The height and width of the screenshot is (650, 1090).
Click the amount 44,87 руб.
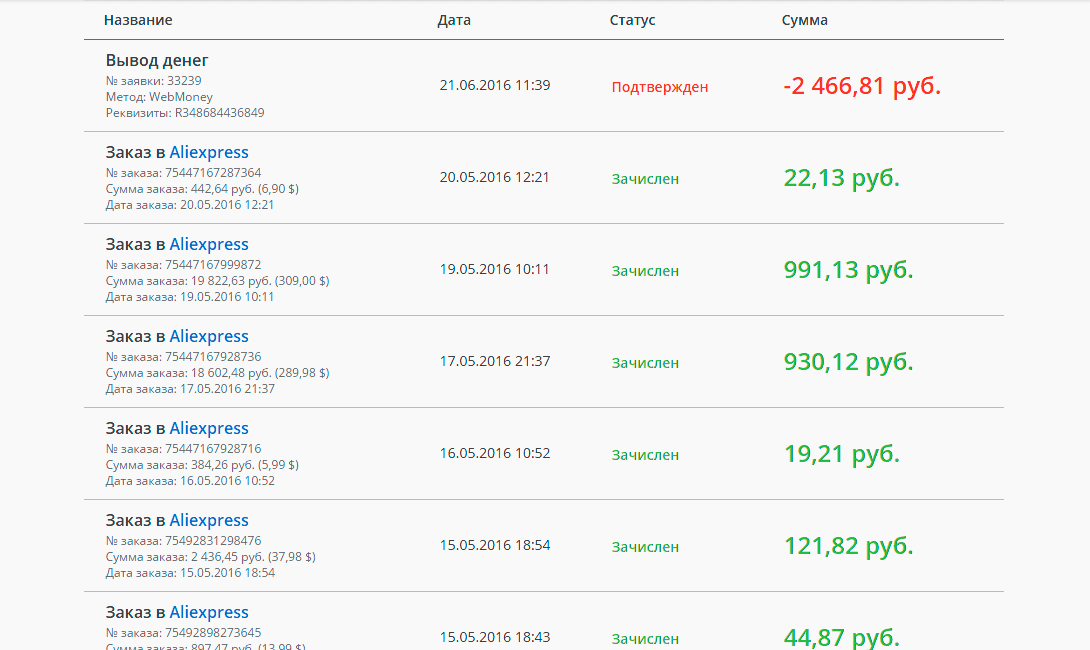pos(842,637)
